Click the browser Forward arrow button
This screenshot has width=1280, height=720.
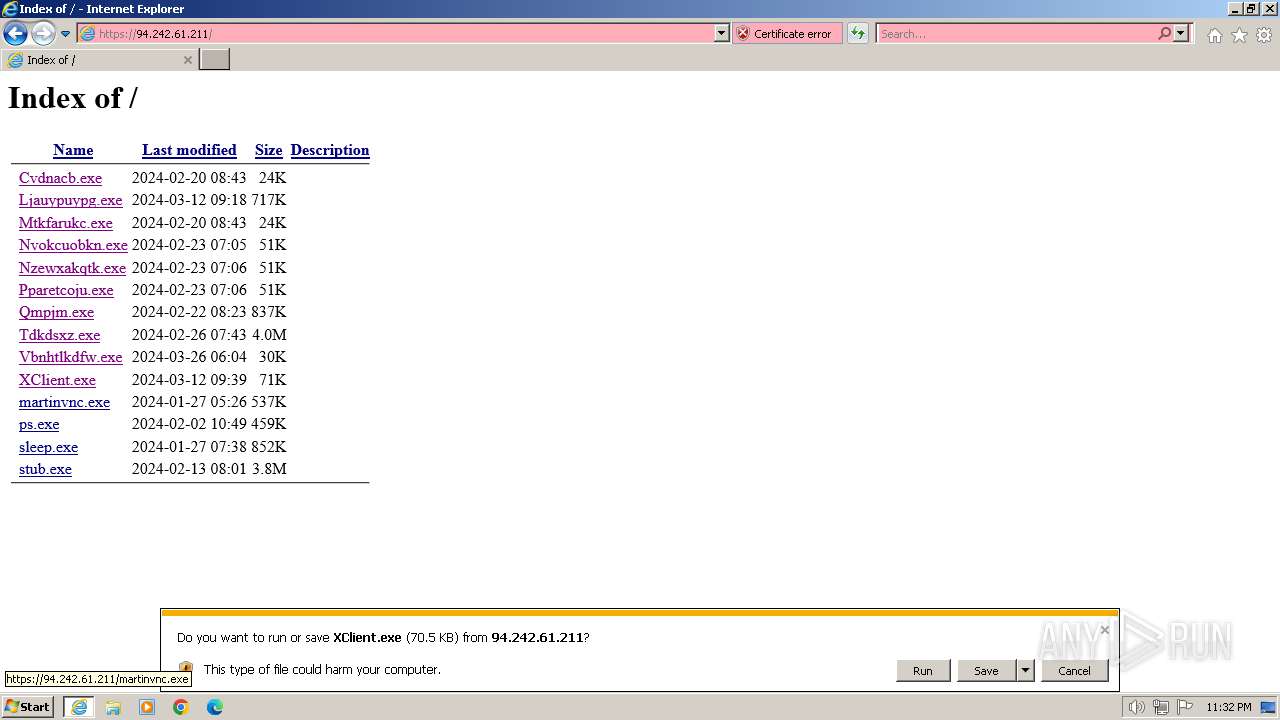(x=42, y=33)
